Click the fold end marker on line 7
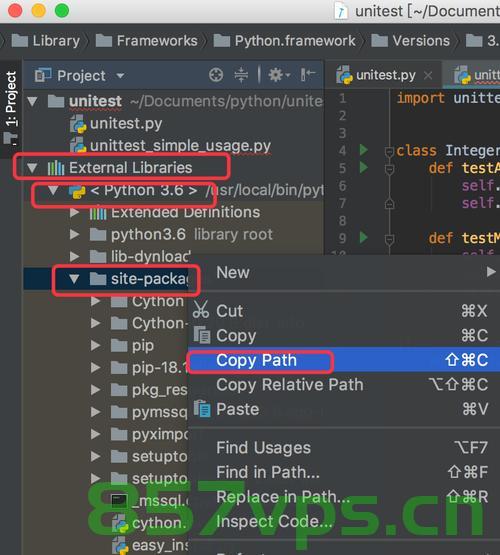The height and width of the screenshot is (555, 500). [x=389, y=204]
